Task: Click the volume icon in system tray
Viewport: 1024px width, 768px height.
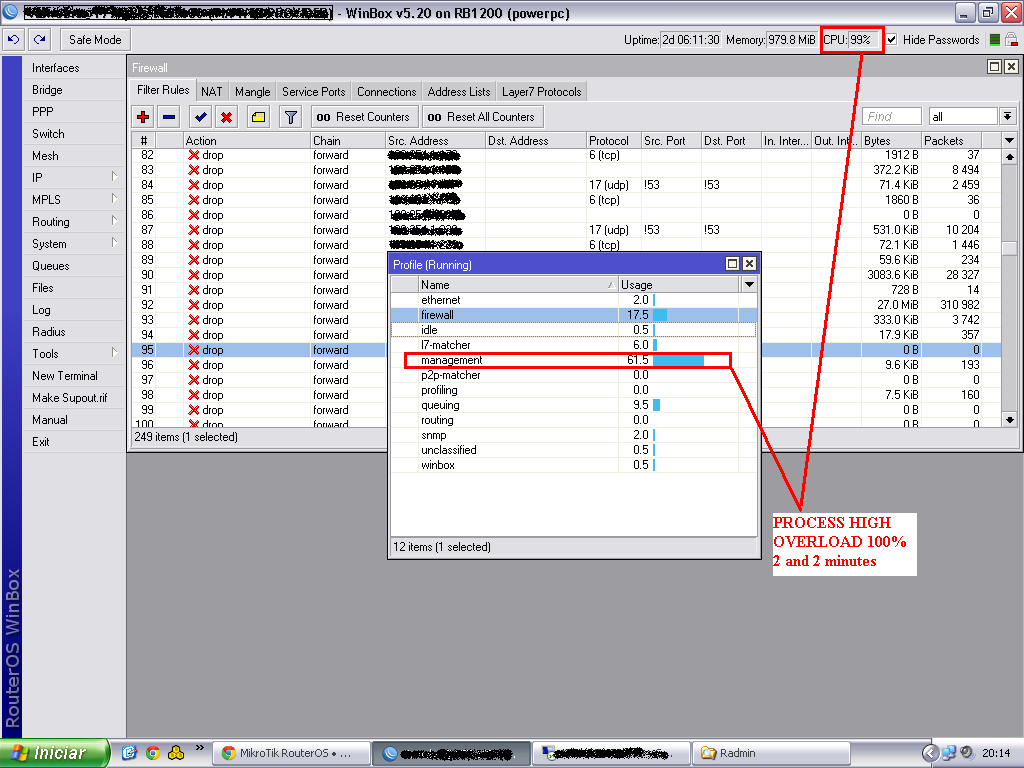Action: [x=967, y=753]
